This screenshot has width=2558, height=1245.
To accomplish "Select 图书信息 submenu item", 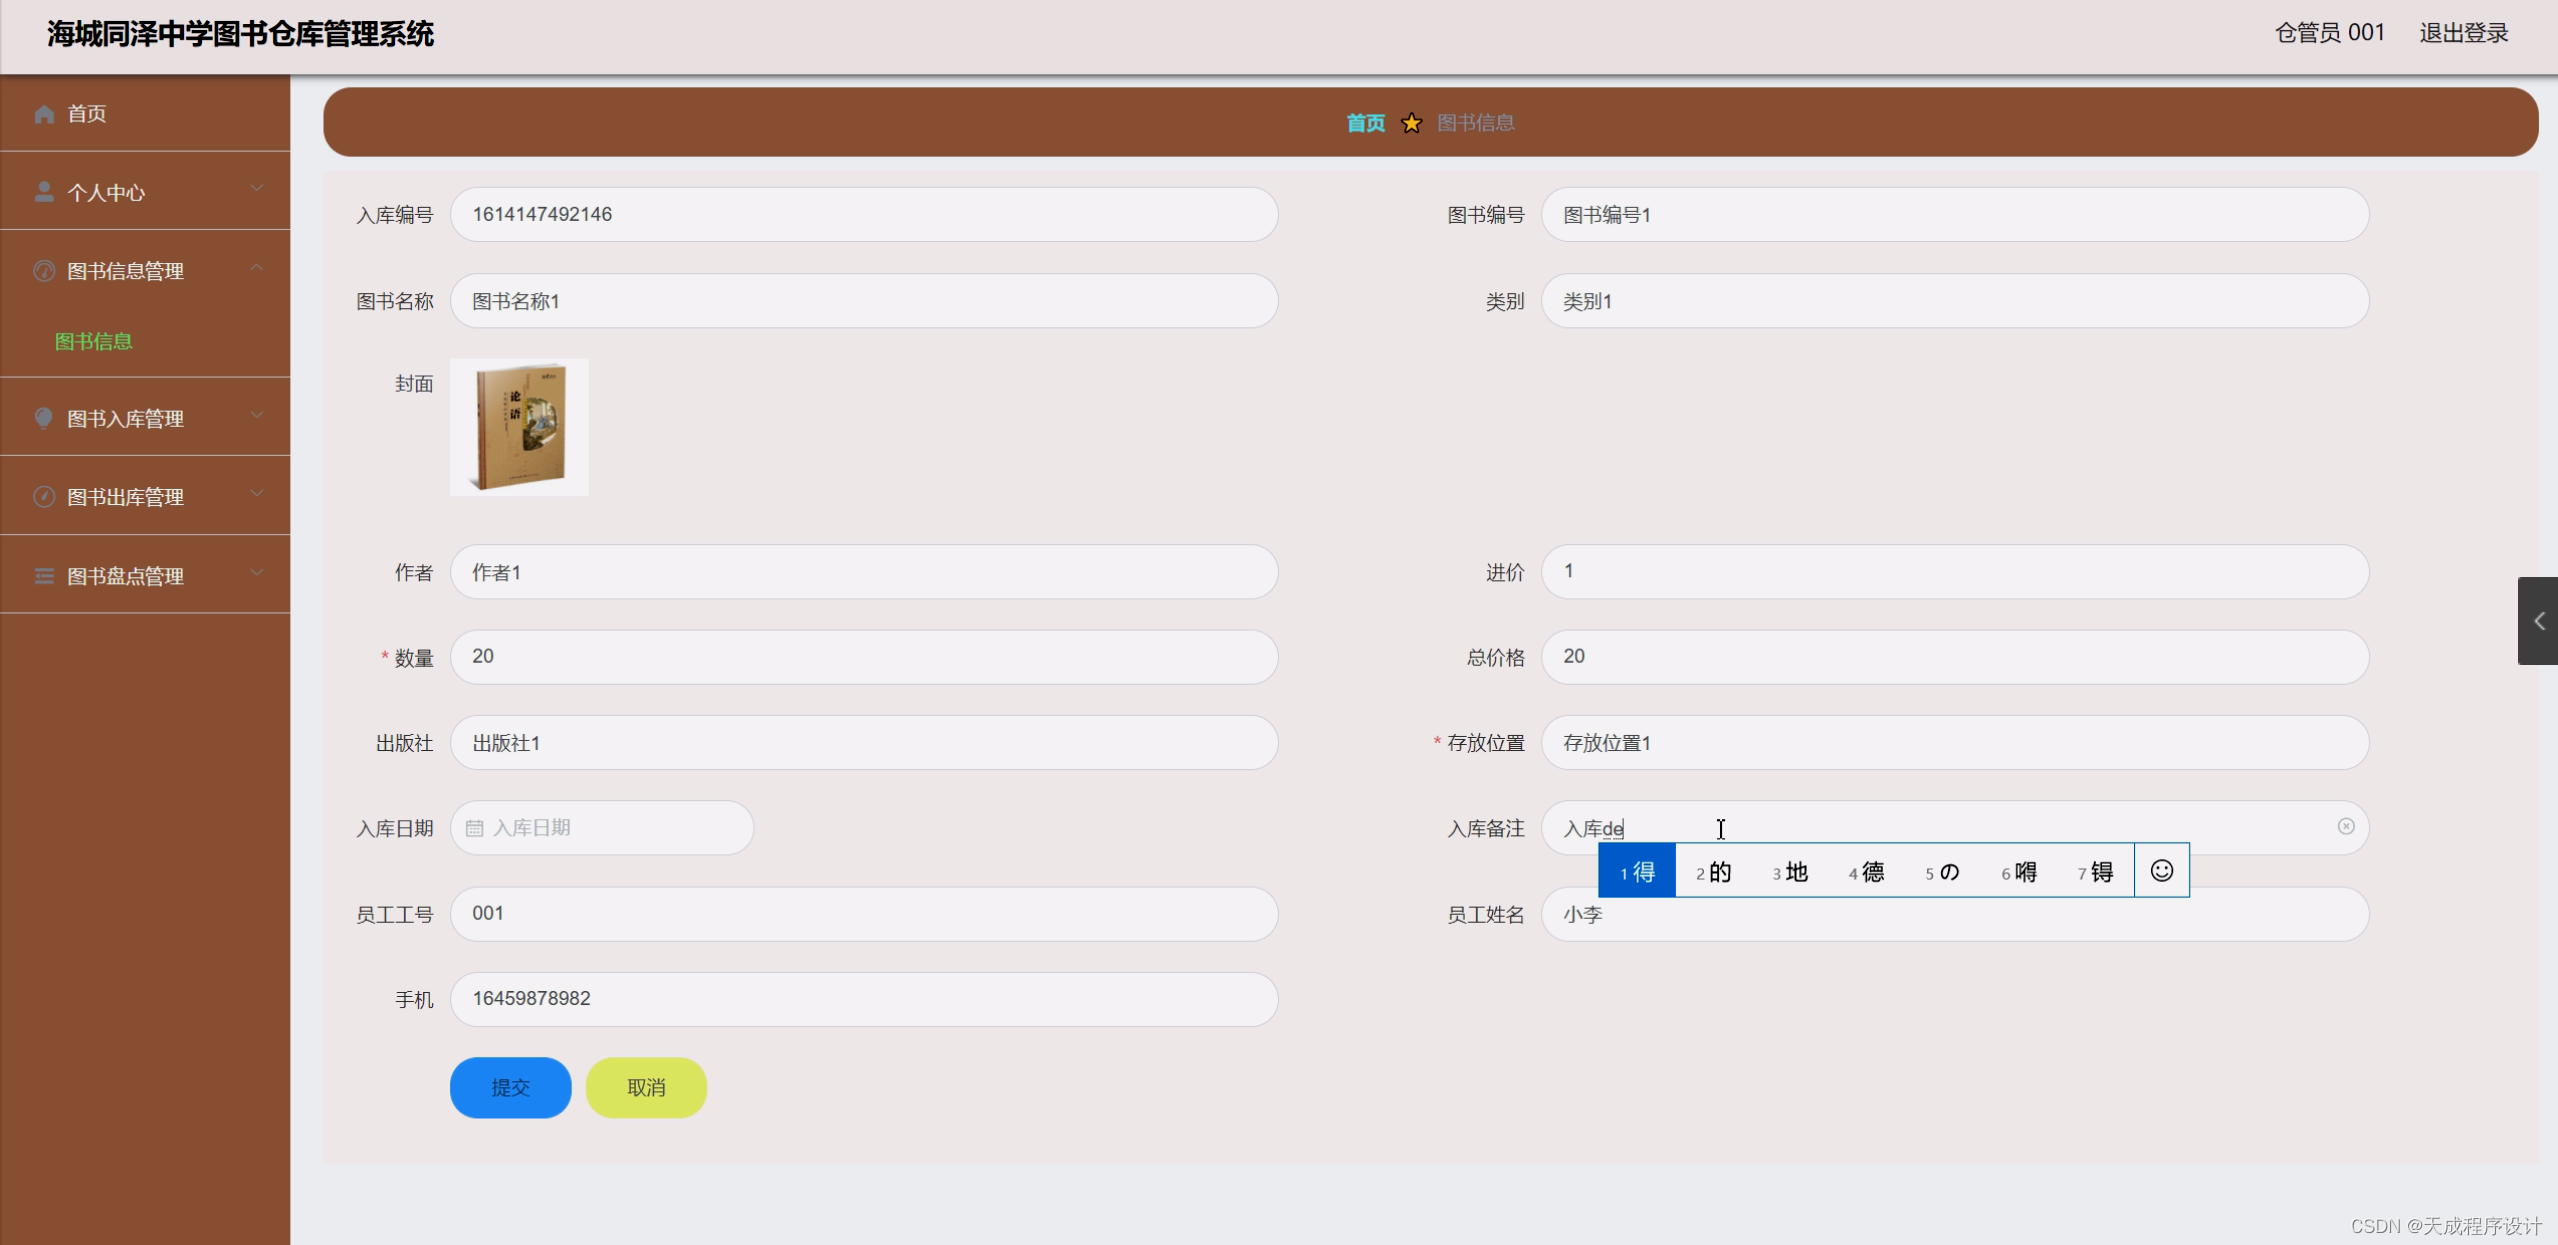I will [x=94, y=342].
